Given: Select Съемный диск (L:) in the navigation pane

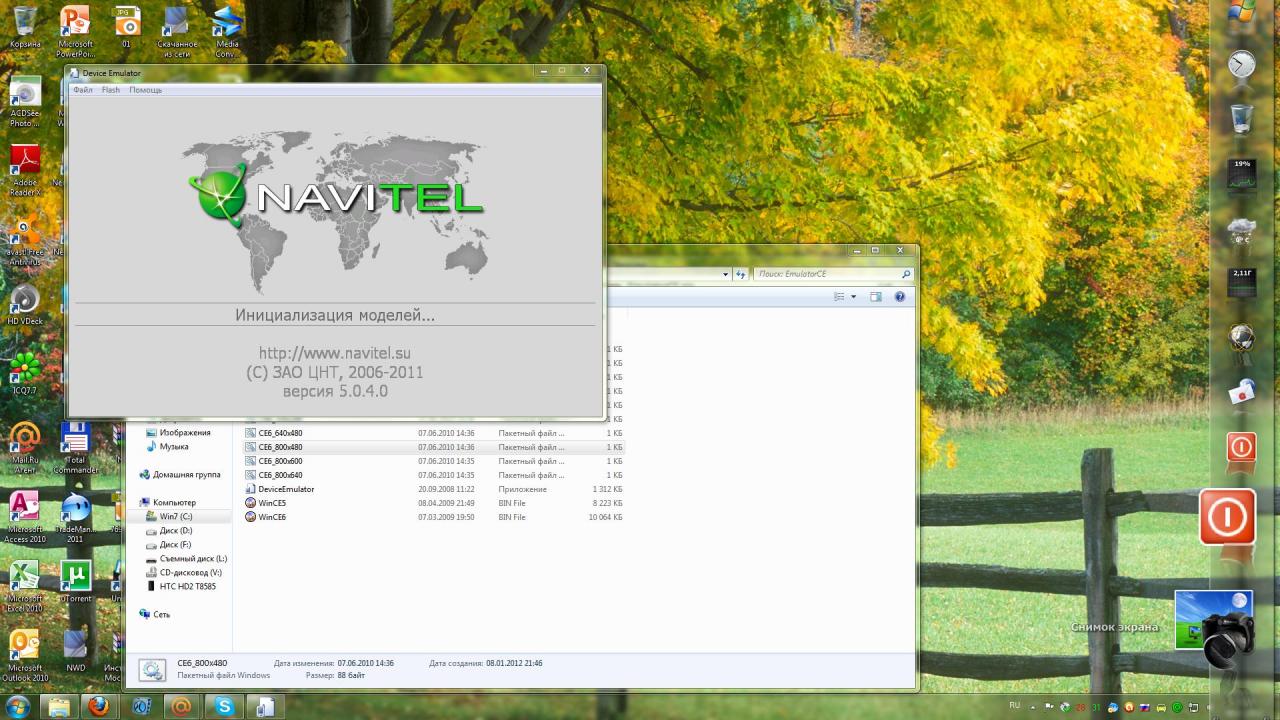Looking at the screenshot, I should [x=193, y=559].
